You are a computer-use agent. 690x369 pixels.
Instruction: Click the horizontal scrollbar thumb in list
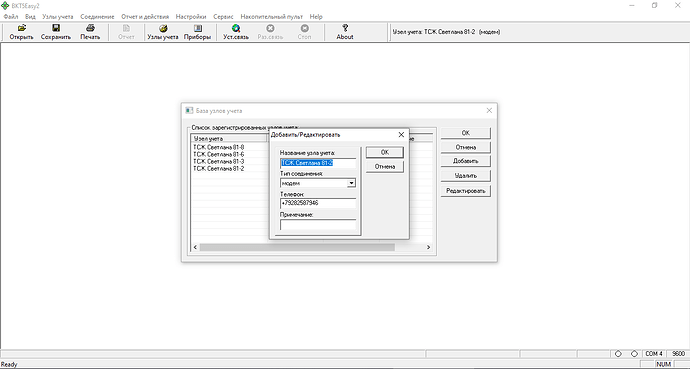click(297, 248)
